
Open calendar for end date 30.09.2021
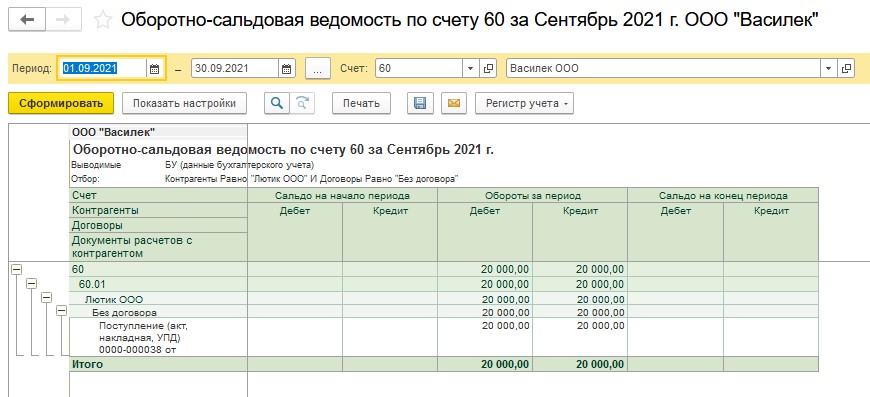[x=286, y=69]
